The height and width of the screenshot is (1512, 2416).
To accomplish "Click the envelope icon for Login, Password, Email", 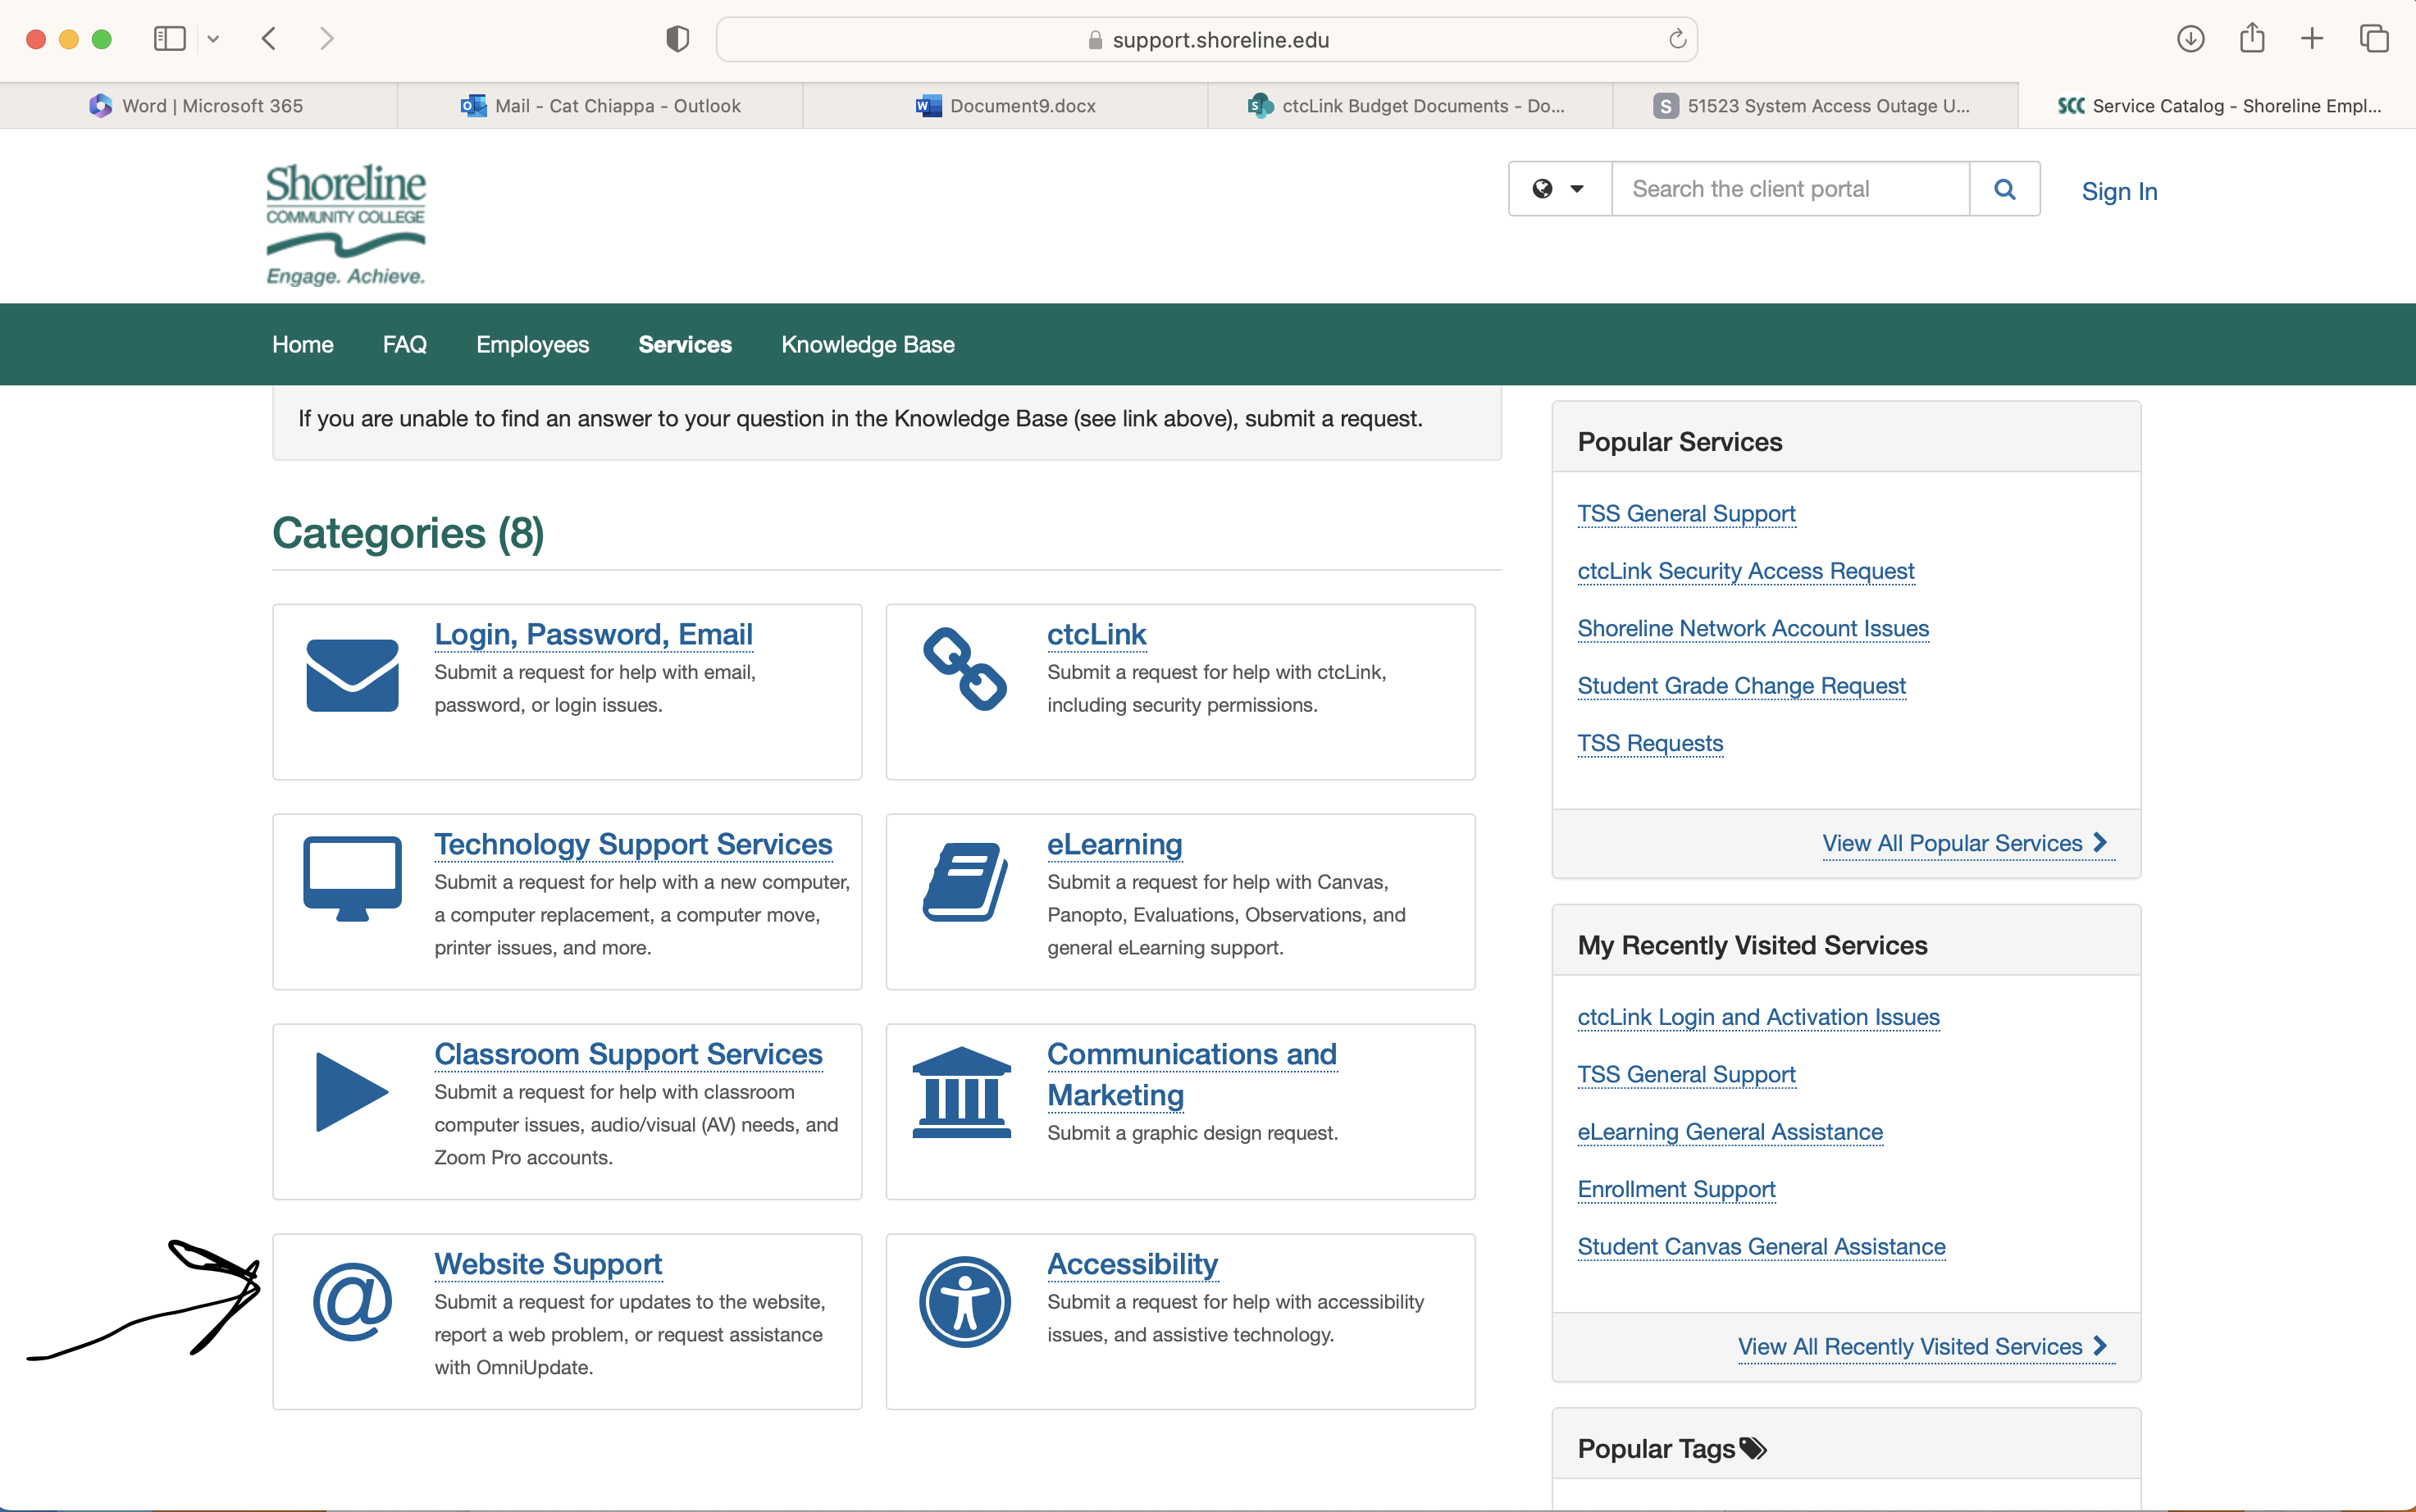I will (352, 675).
